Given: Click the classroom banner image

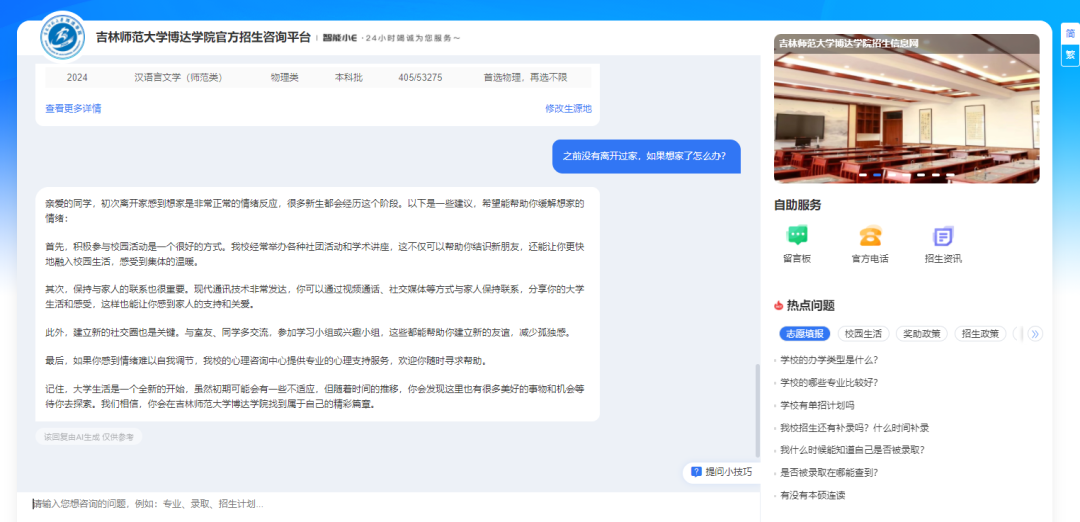Looking at the screenshot, I should 906,110.
